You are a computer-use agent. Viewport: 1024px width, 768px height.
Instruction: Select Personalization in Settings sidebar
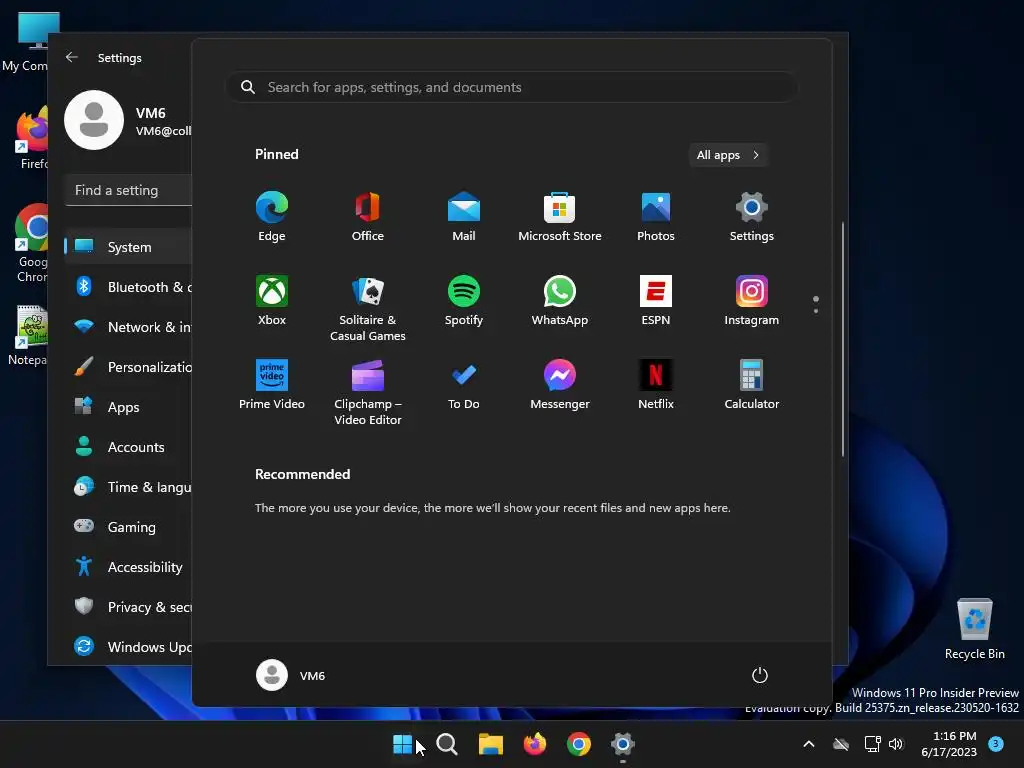(128, 367)
